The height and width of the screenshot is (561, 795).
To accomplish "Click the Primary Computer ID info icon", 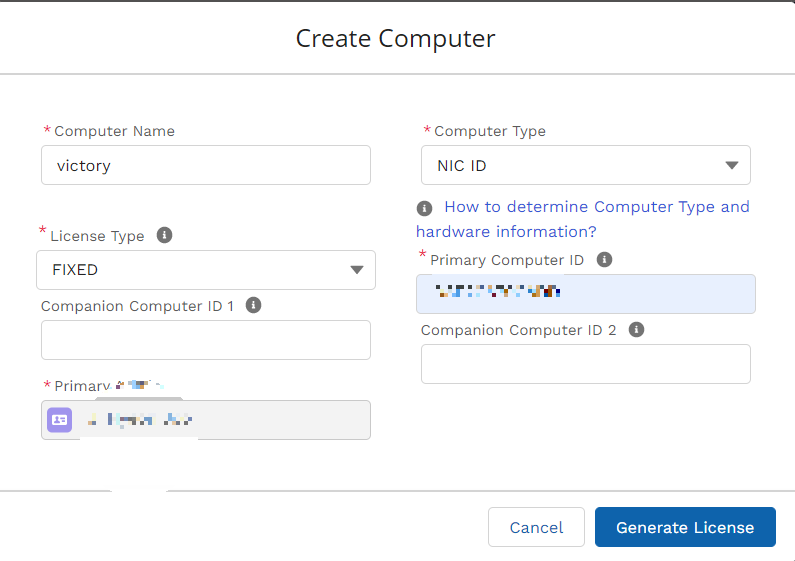I will tap(604, 260).
